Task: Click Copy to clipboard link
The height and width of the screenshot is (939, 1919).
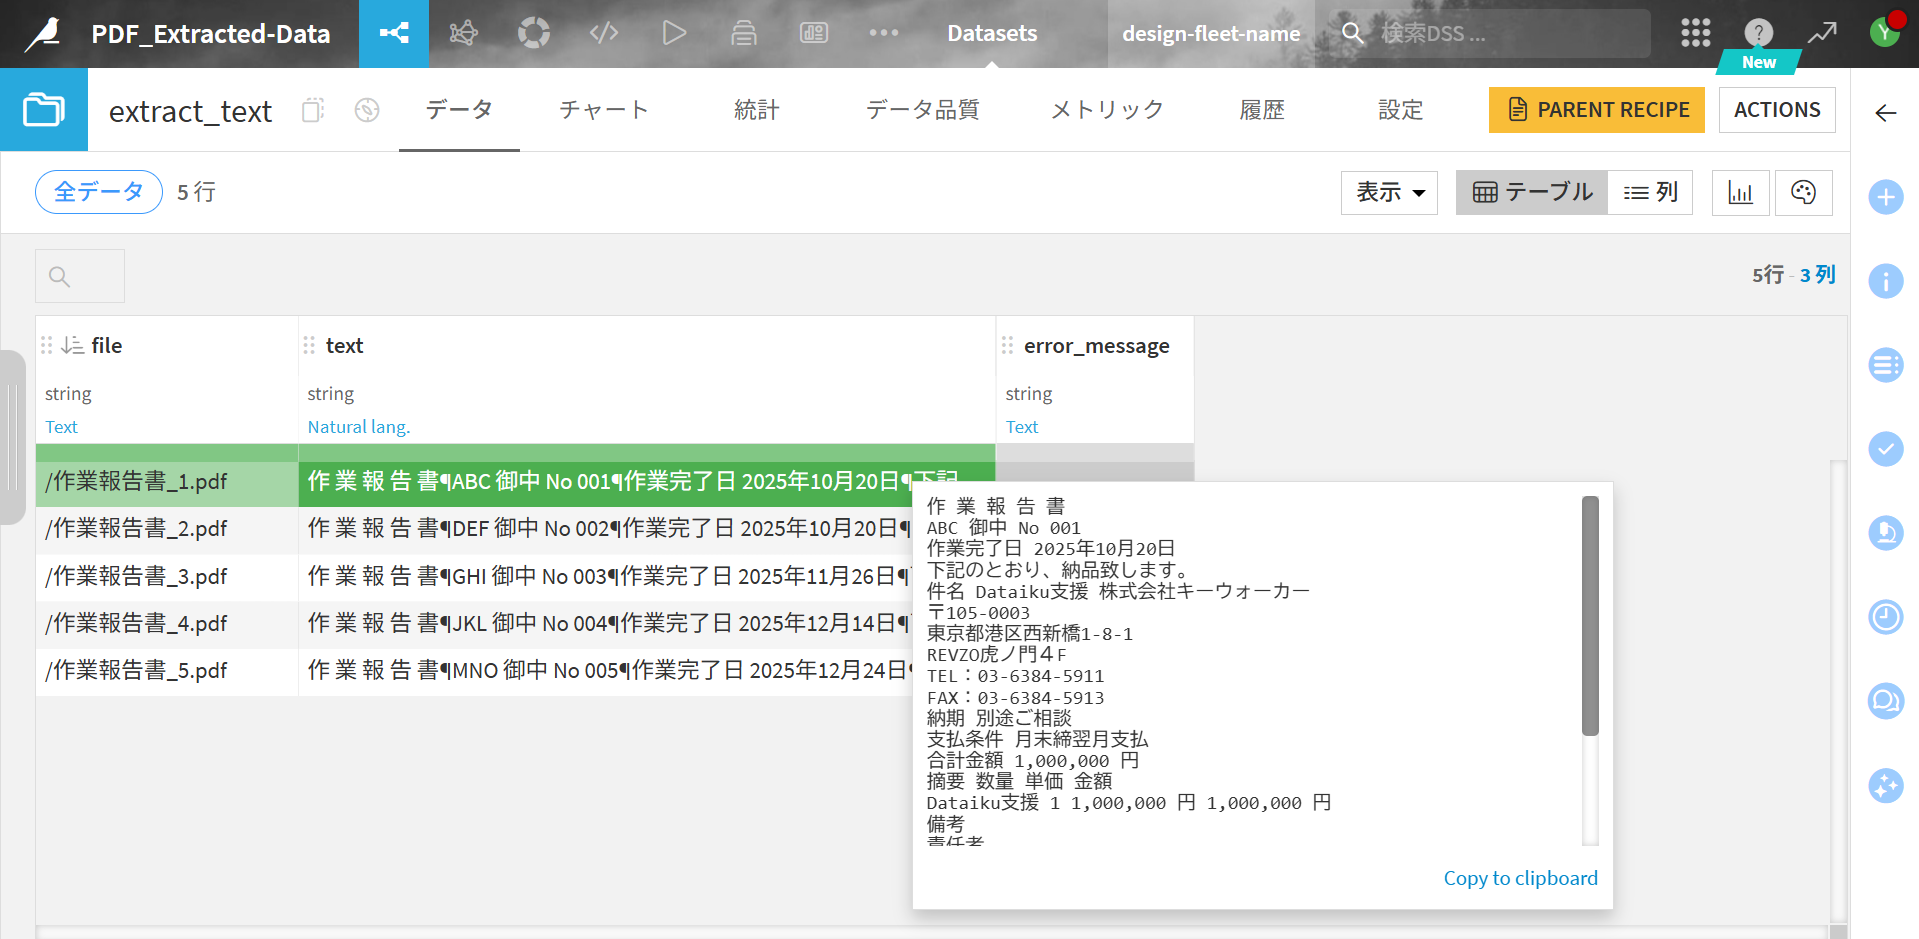Action: tap(1520, 878)
